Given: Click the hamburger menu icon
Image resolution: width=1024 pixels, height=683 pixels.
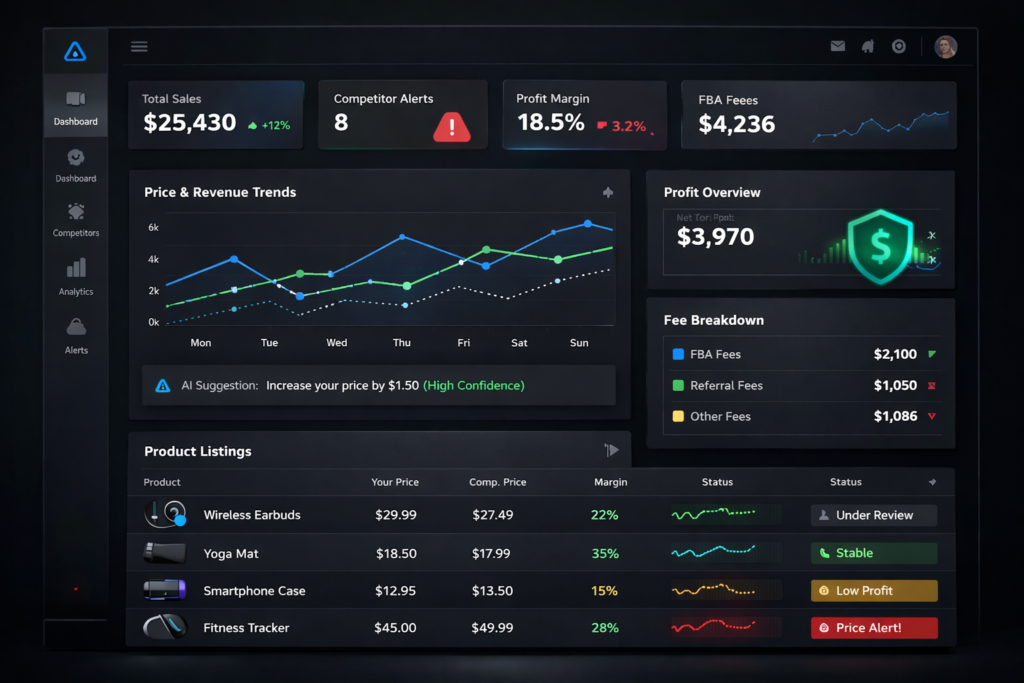Looking at the screenshot, I should click(x=139, y=46).
